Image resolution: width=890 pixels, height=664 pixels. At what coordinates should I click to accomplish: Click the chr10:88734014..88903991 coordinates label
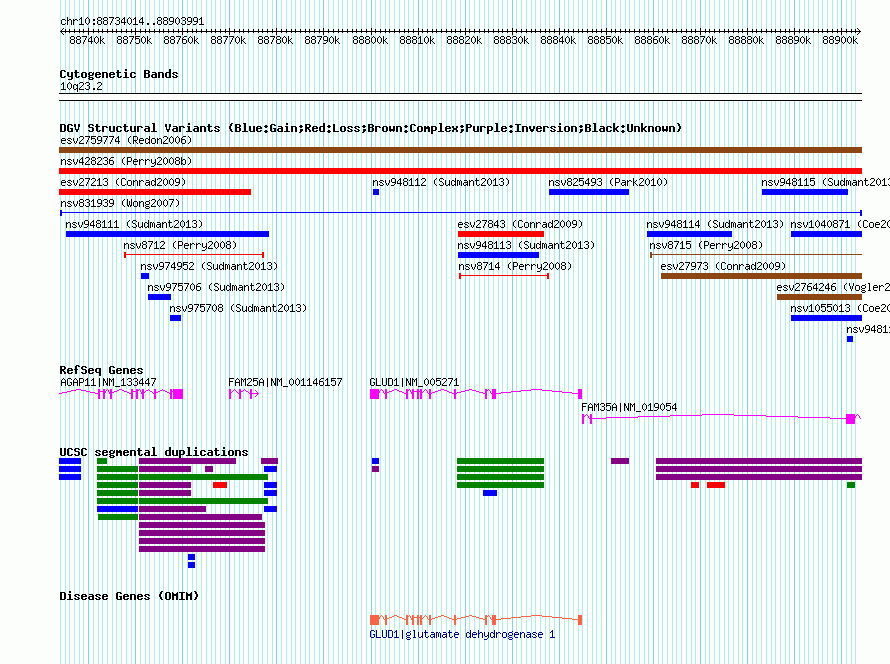[x=132, y=22]
